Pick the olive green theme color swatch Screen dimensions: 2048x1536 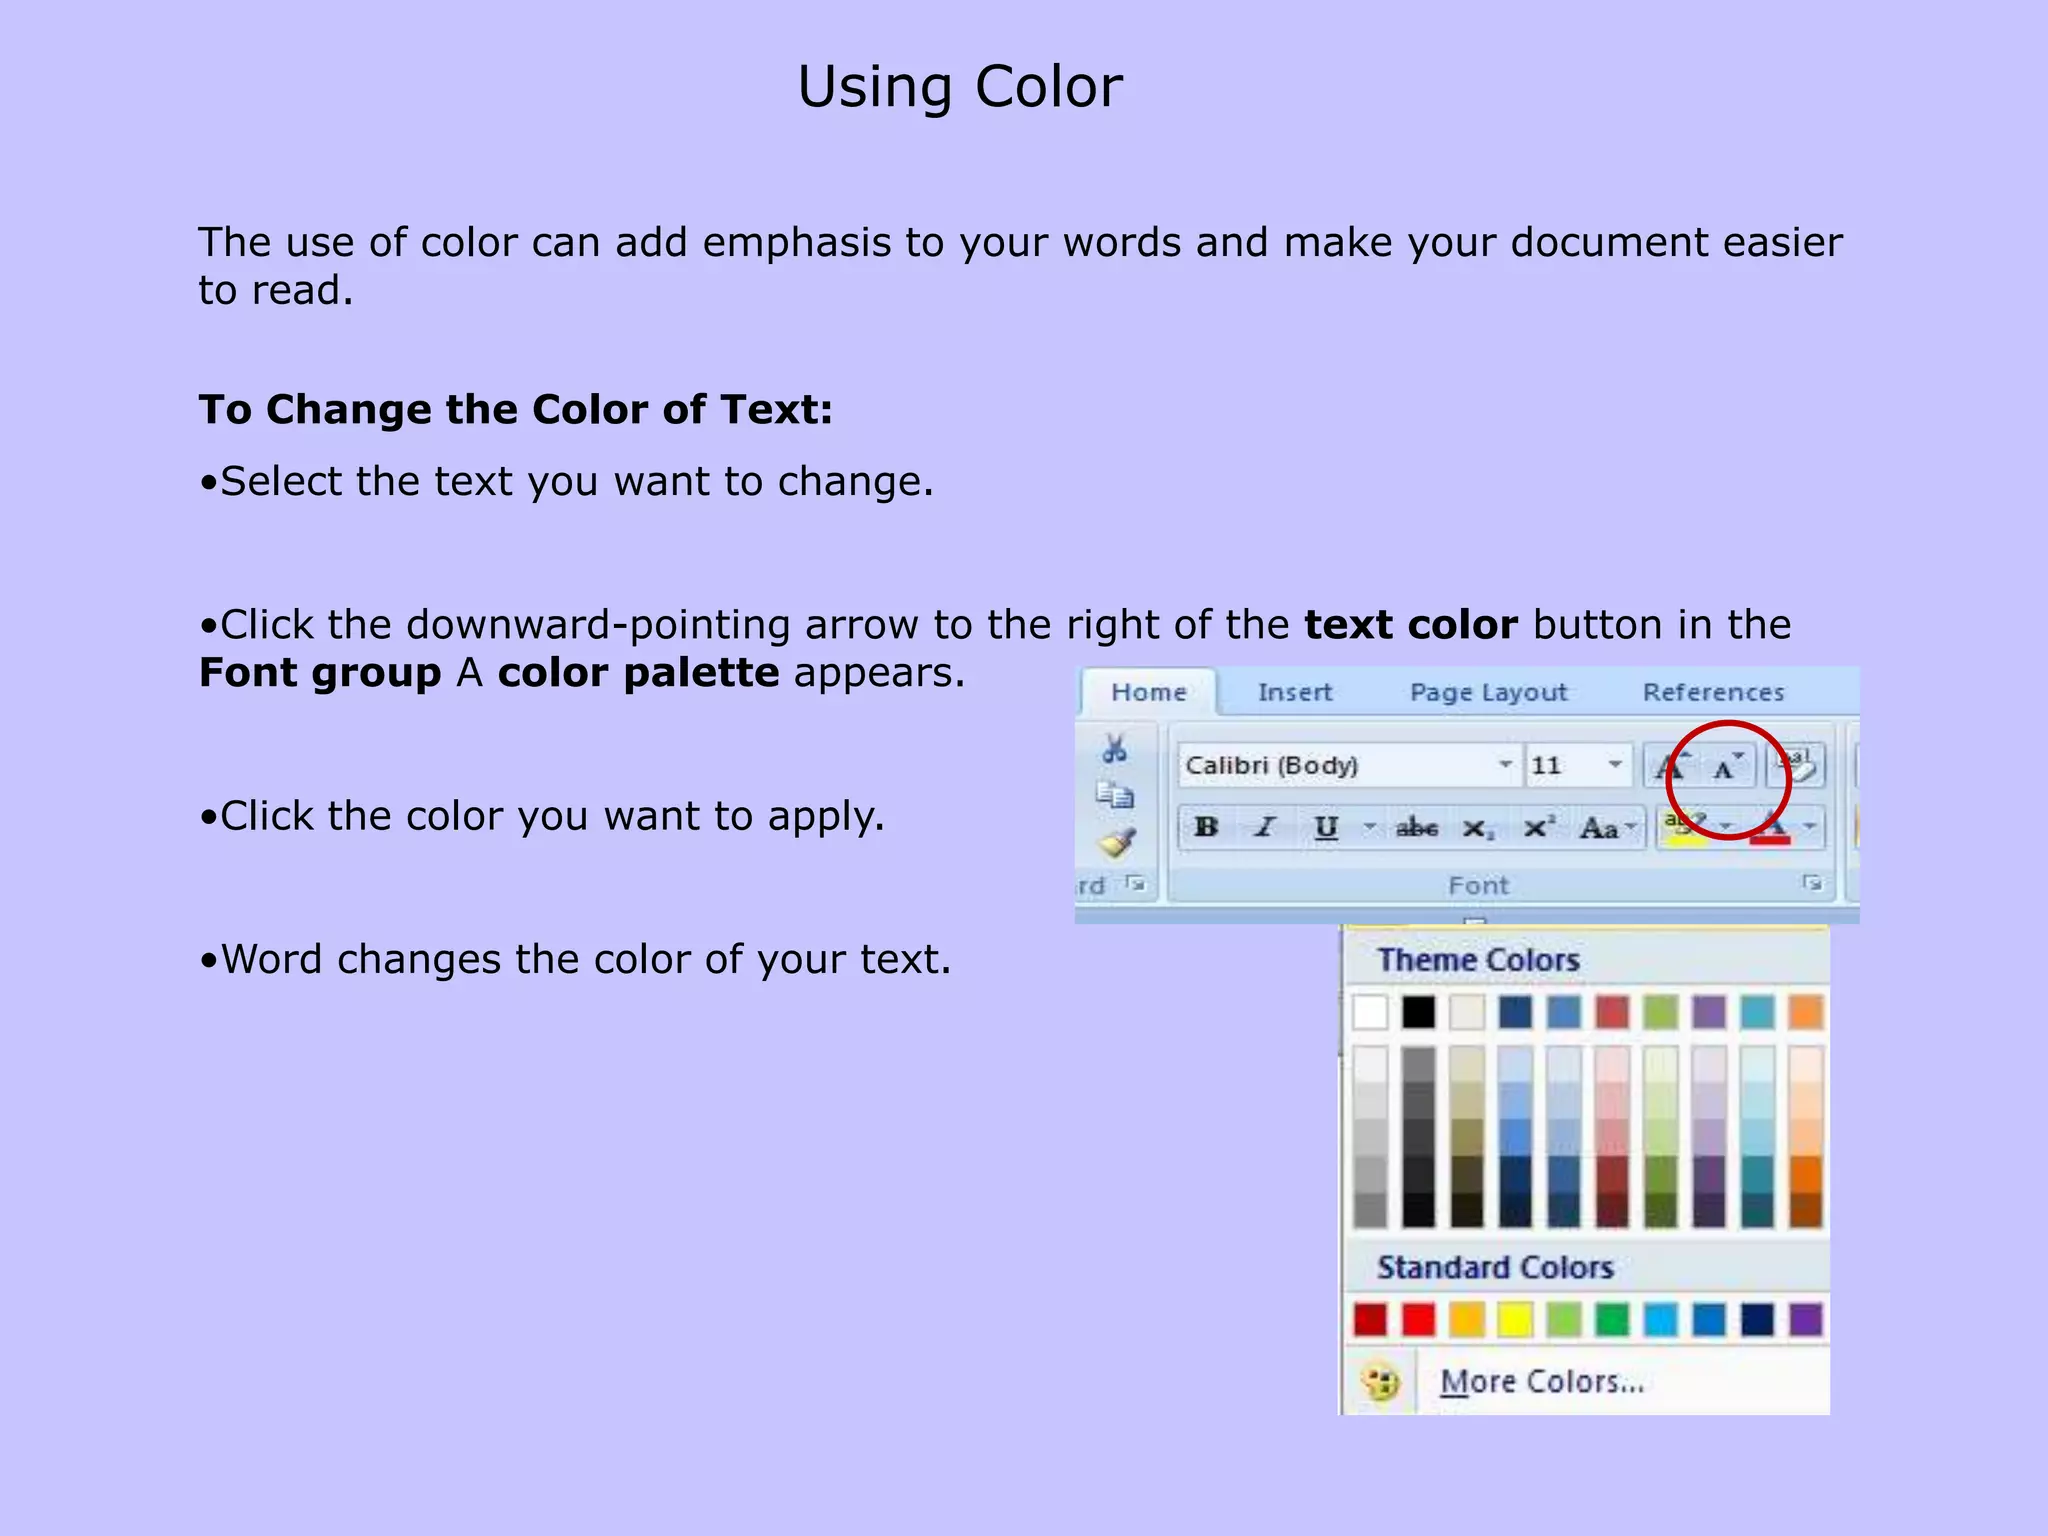1661,1012
